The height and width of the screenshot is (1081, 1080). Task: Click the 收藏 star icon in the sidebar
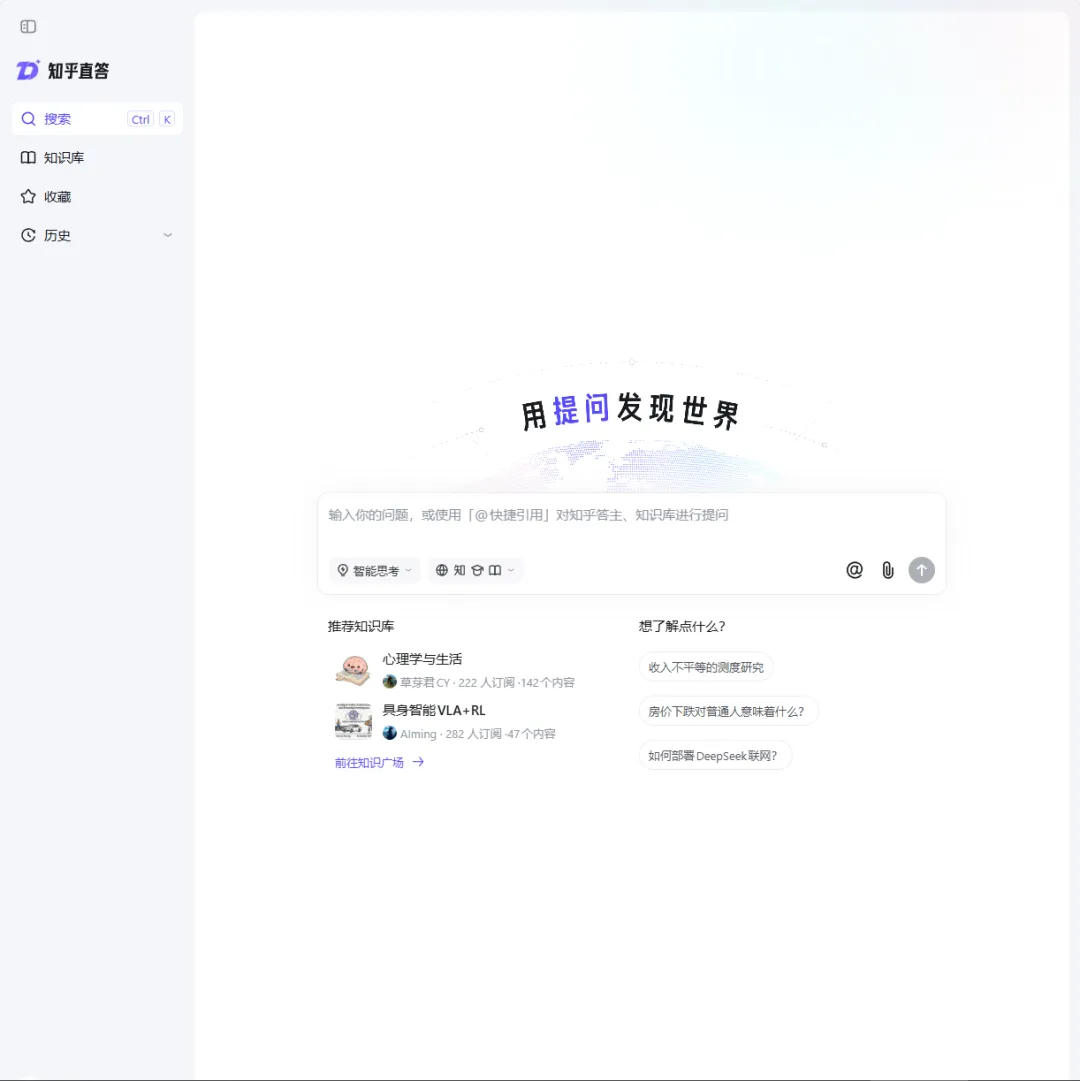coord(28,196)
